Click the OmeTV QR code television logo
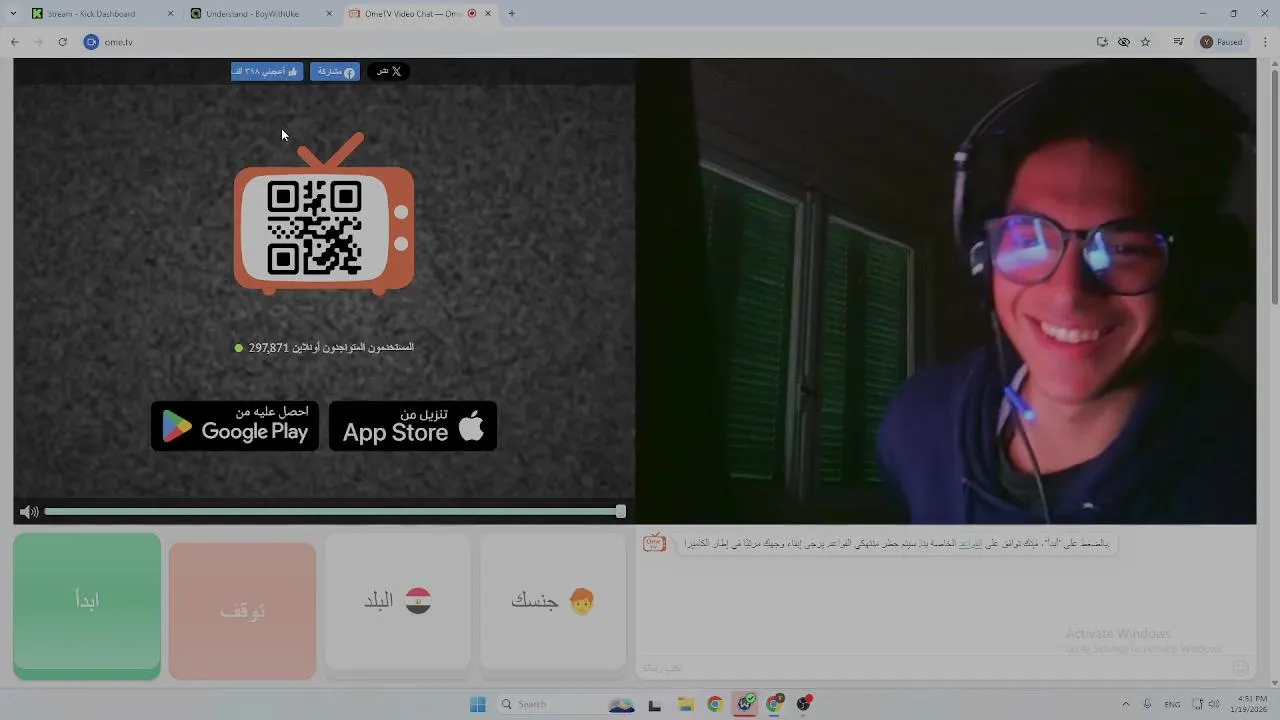 coord(324,215)
